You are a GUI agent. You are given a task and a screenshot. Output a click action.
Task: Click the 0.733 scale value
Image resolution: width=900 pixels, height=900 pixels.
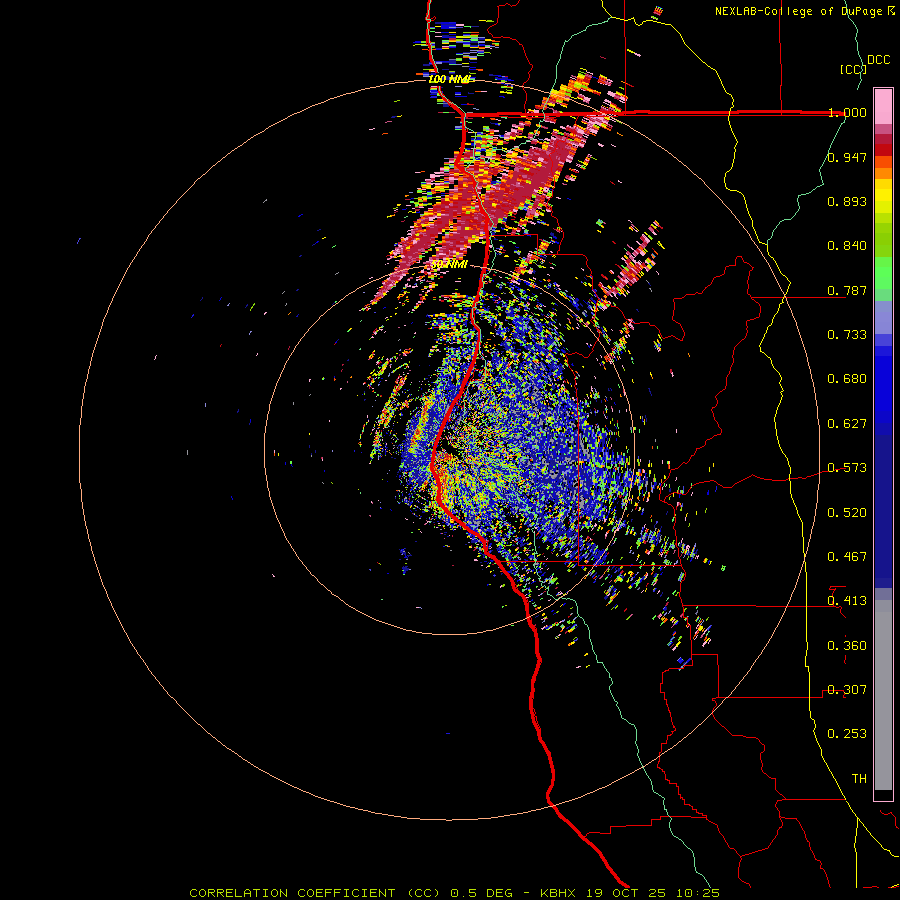[847, 335]
